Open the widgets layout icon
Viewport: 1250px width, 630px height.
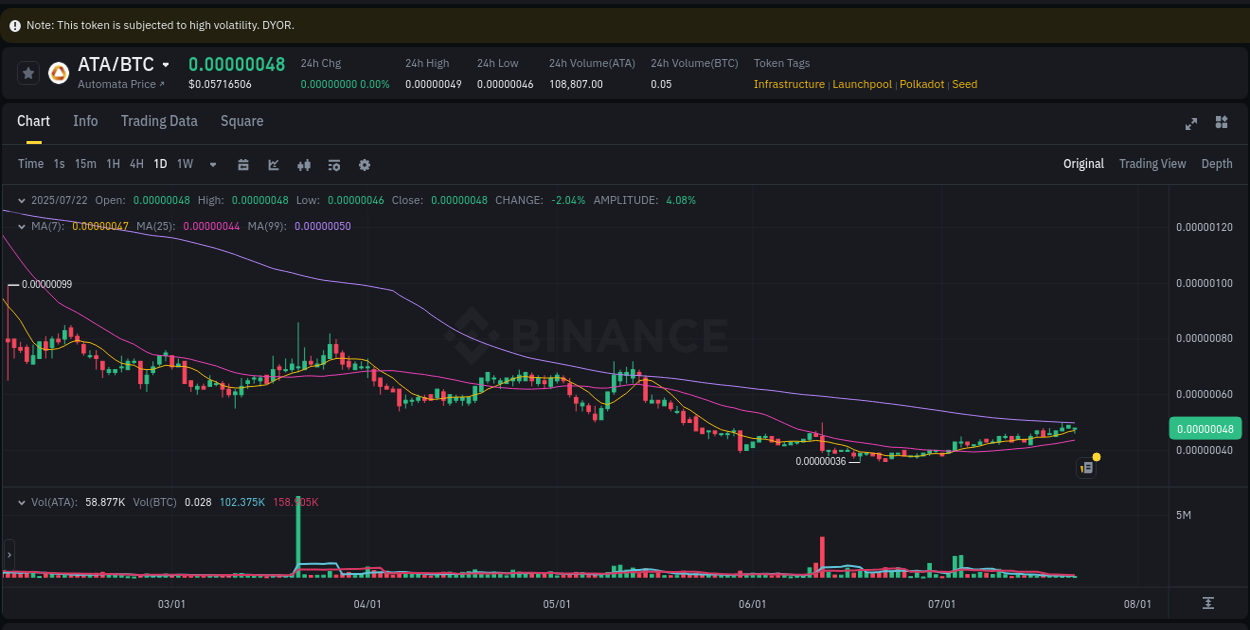tap(1221, 123)
